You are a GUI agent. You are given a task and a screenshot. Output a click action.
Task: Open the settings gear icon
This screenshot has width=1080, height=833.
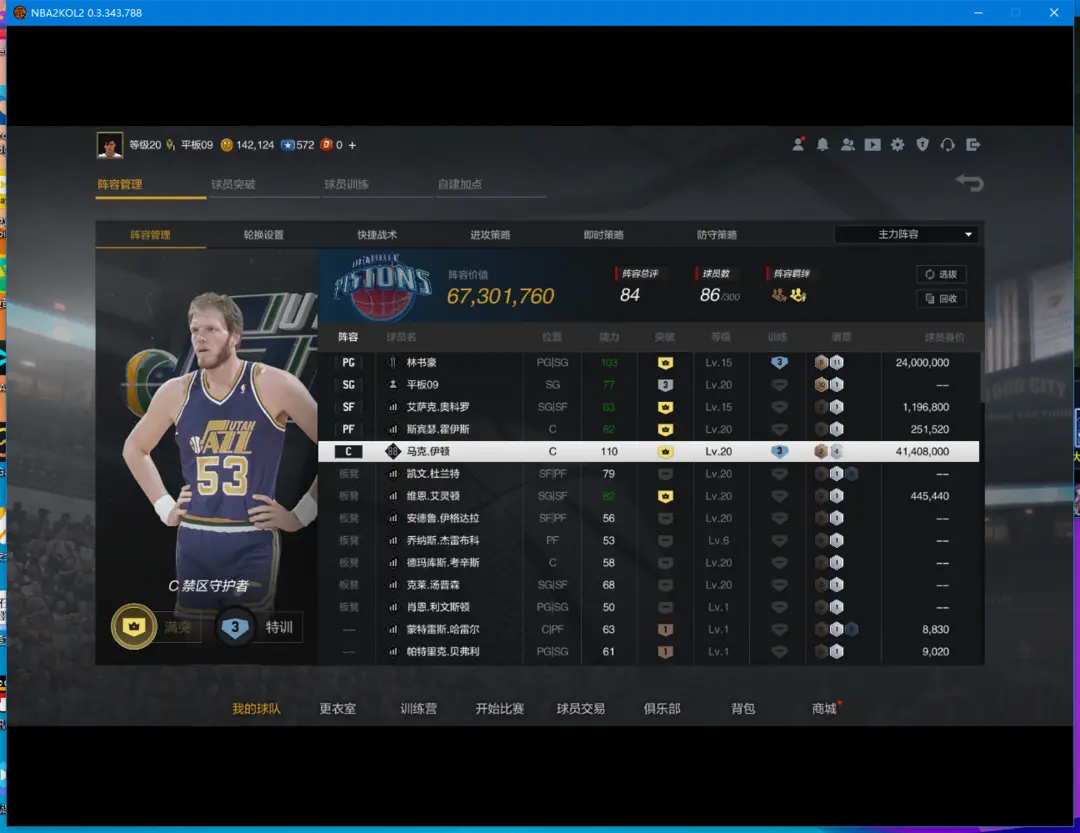coord(897,144)
